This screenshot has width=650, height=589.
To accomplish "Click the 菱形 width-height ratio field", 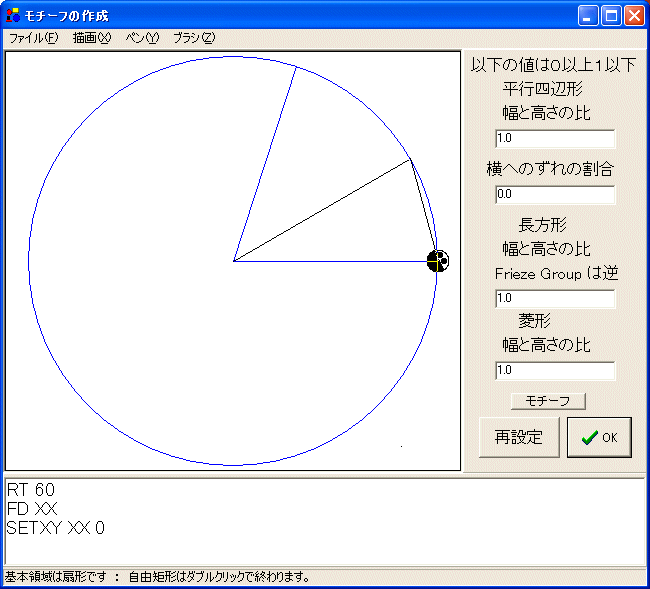I will pos(555,371).
